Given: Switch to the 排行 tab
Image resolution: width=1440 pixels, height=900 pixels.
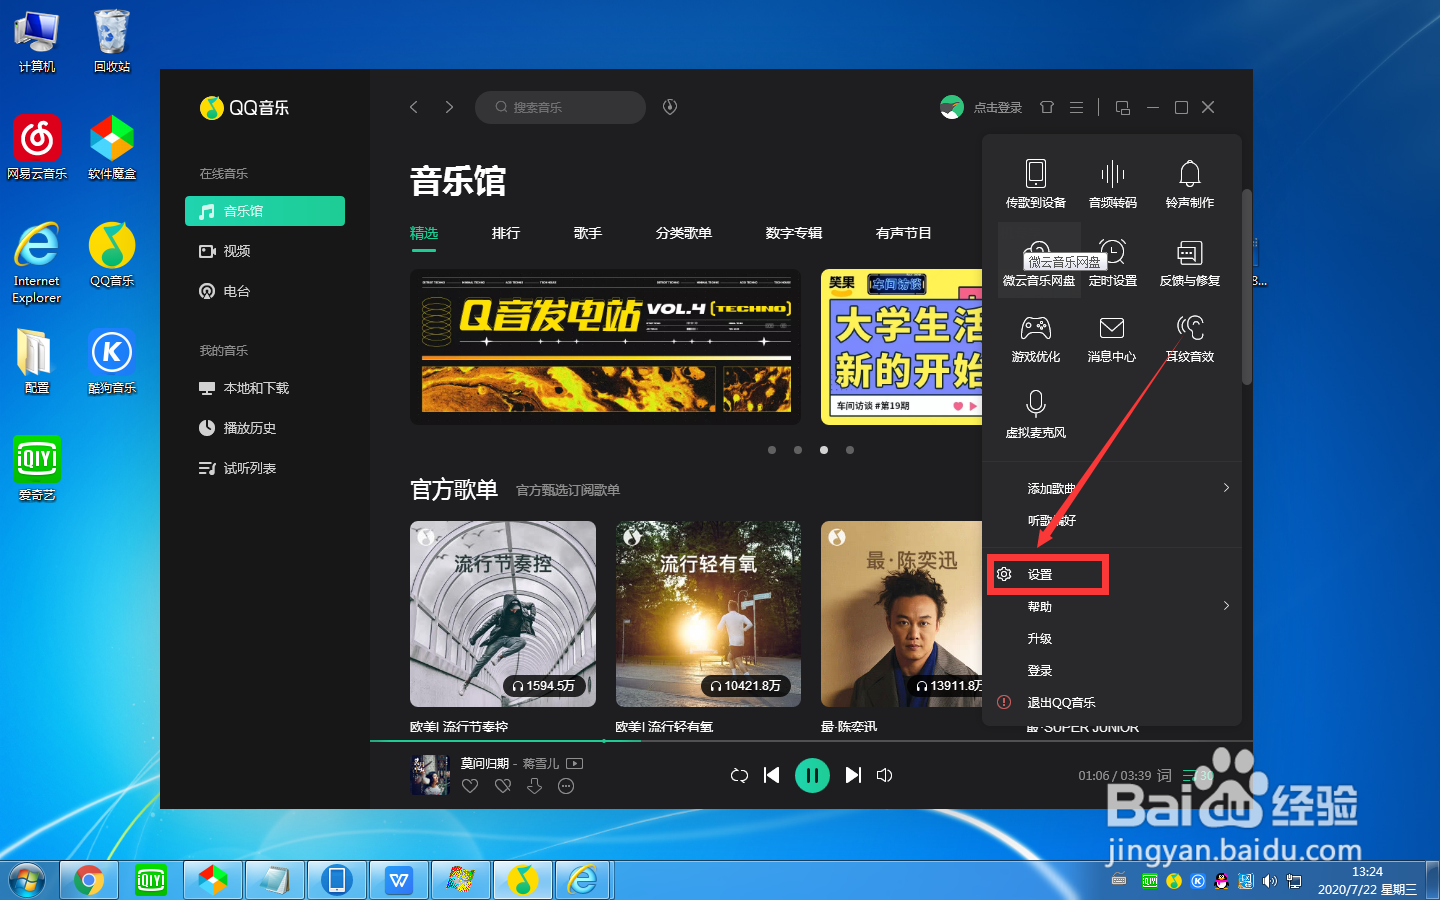Looking at the screenshot, I should tap(506, 233).
